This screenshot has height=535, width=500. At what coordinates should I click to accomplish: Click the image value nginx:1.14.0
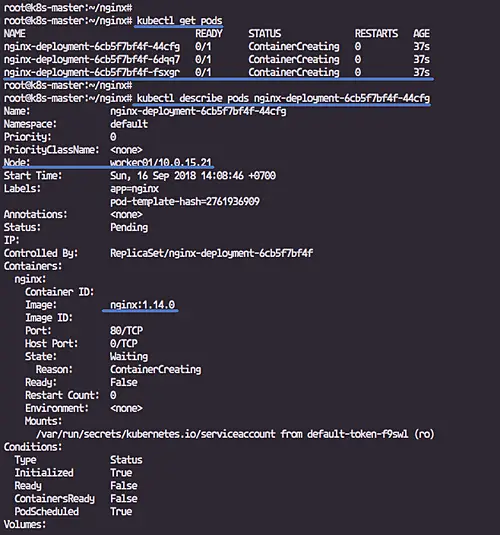pos(142,305)
